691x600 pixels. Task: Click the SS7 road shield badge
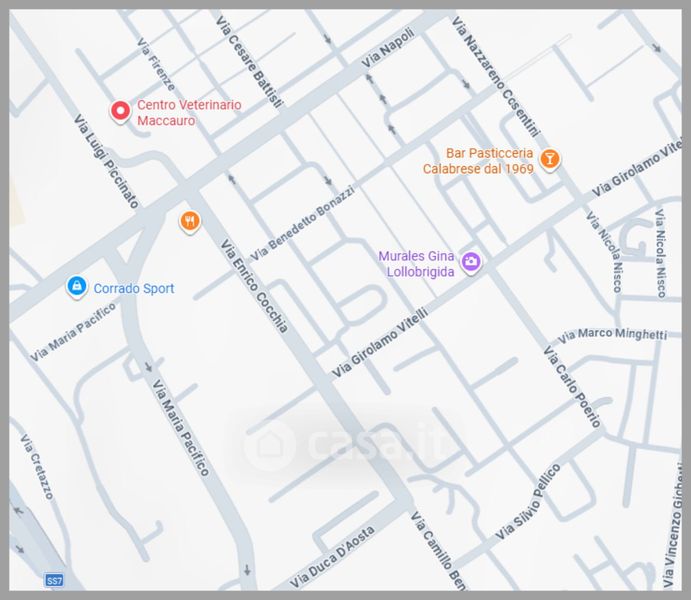pos(54,580)
